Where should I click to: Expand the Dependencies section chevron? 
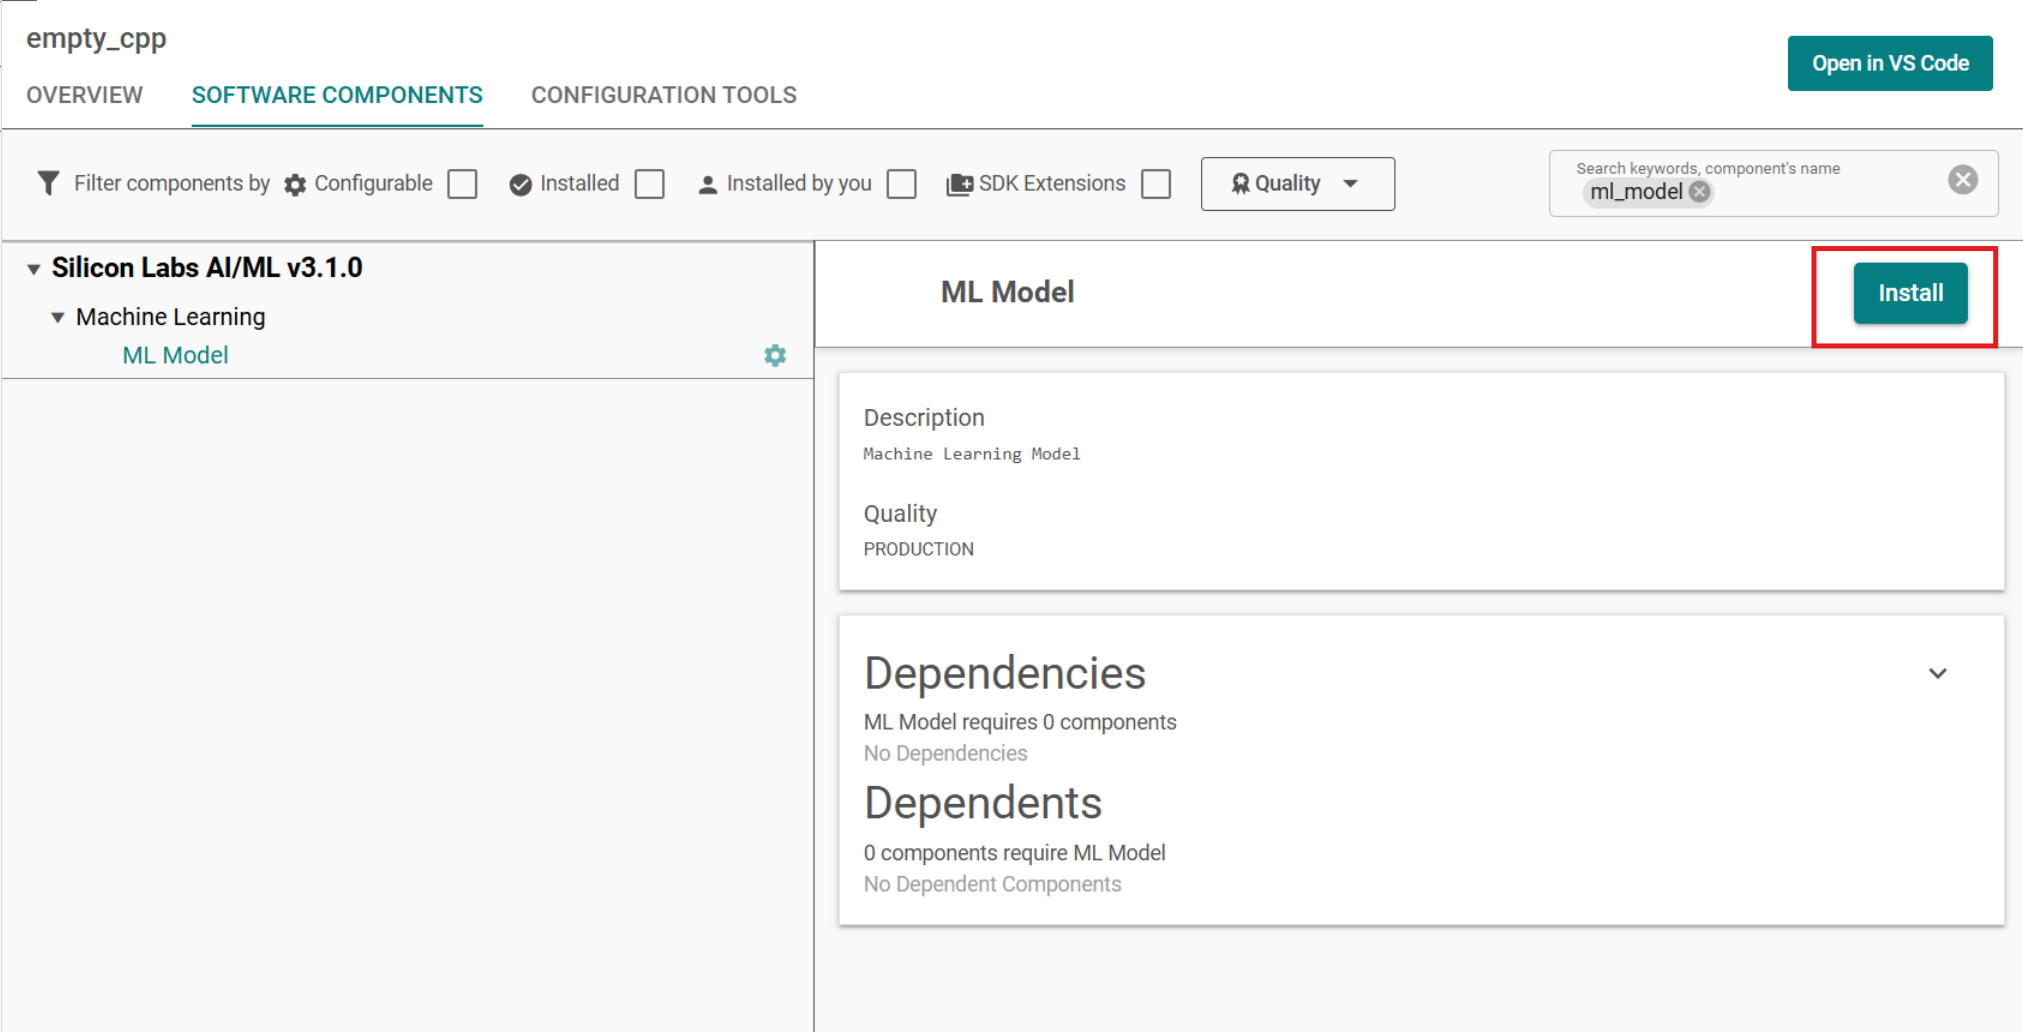tap(1938, 673)
